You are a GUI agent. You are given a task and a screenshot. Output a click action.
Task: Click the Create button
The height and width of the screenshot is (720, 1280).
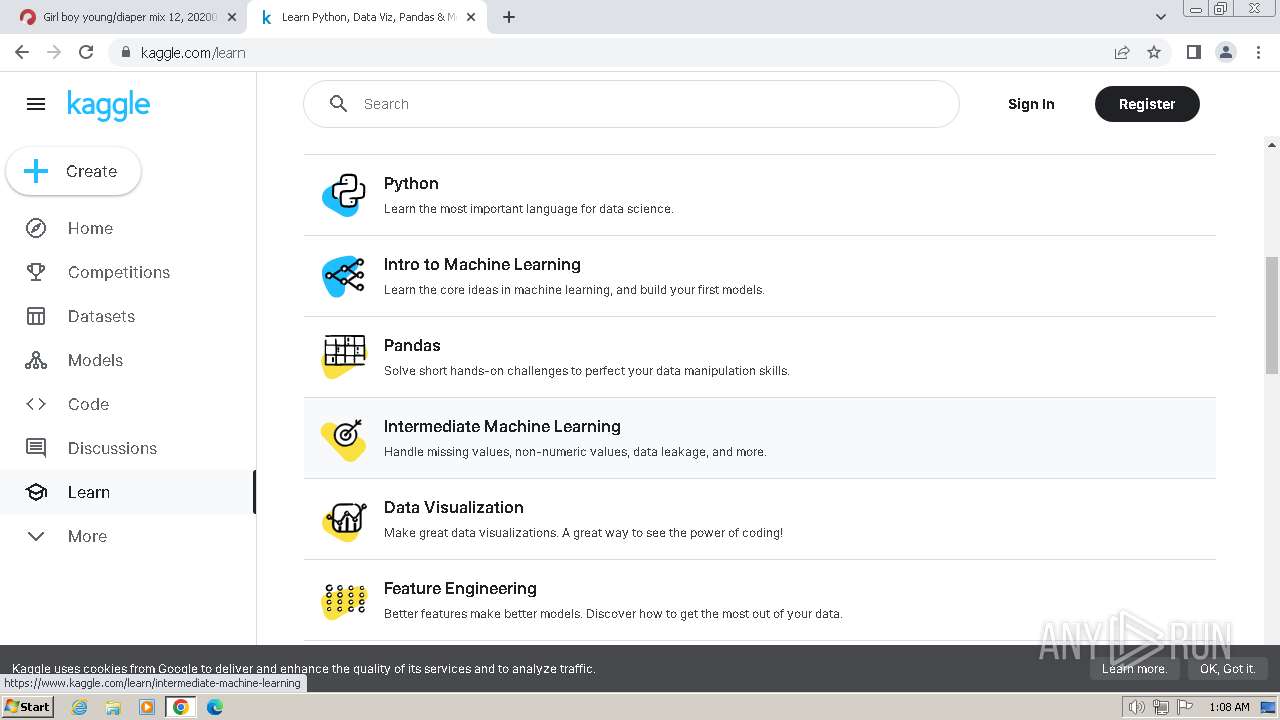74,172
